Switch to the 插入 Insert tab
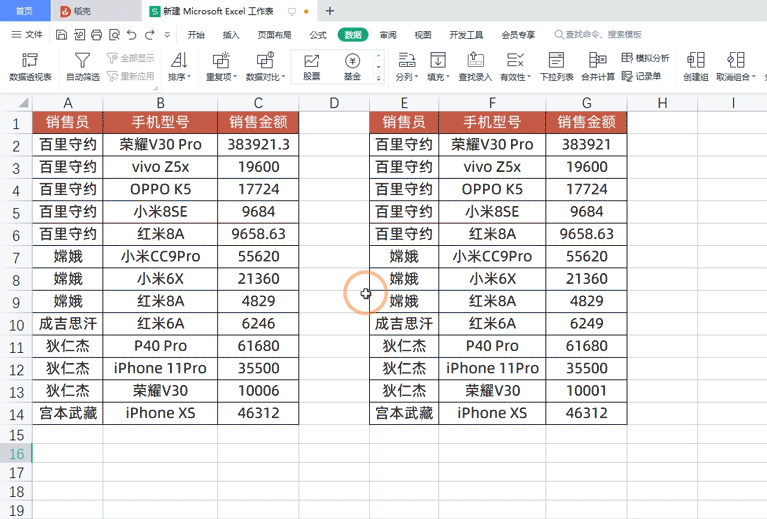The width and height of the screenshot is (767, 519). 231,35
